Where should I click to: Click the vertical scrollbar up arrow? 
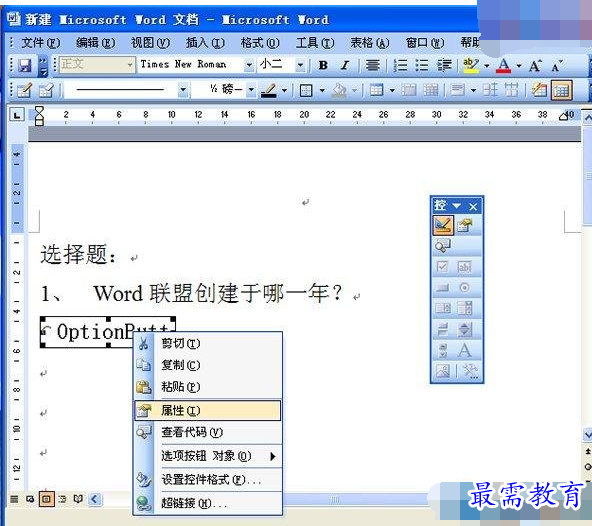coord(587,118)
